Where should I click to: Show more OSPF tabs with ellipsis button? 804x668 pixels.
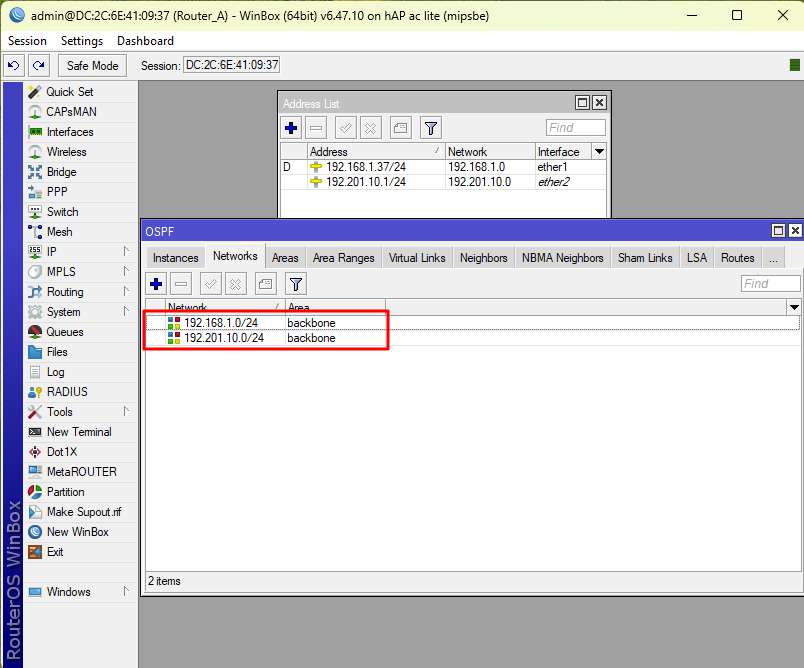tap(773, 257)
